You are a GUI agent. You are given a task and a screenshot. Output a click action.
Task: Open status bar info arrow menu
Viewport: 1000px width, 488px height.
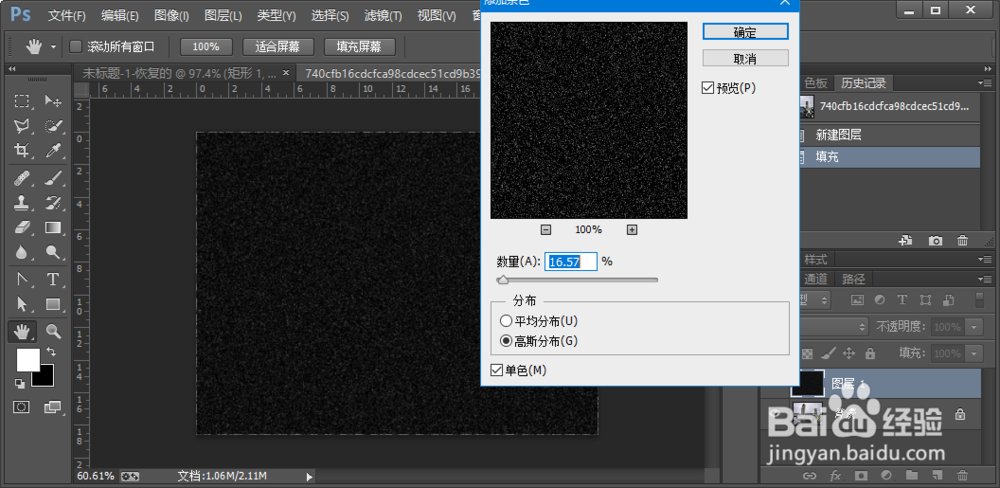coord(309,476)
